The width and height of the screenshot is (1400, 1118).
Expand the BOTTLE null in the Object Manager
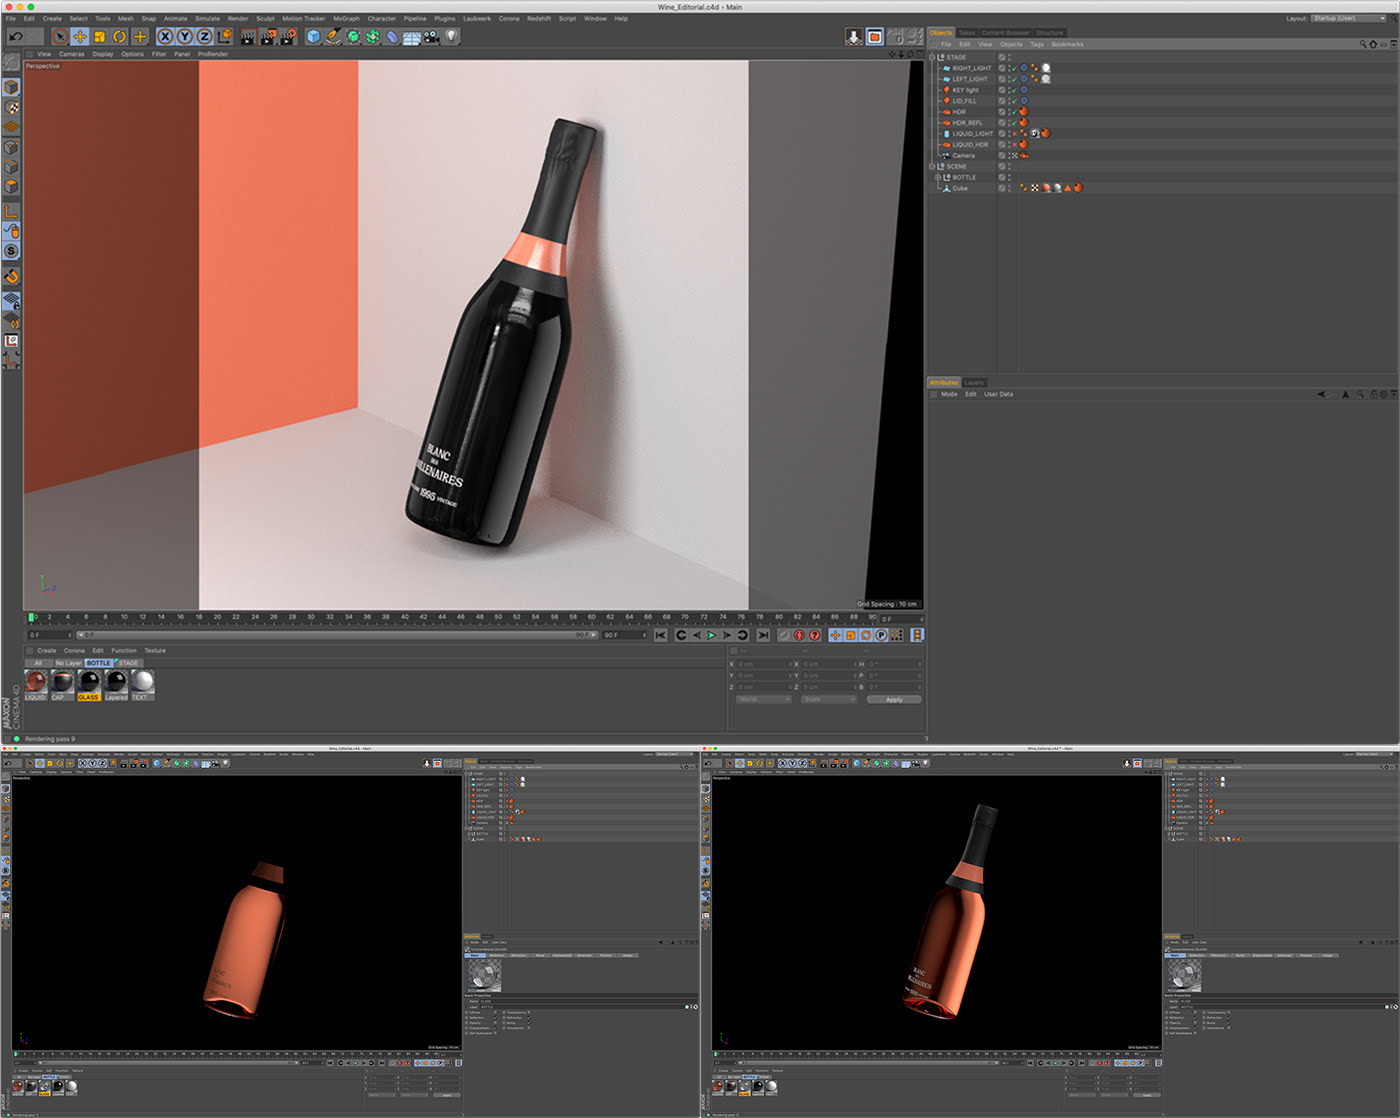(938, 177)
